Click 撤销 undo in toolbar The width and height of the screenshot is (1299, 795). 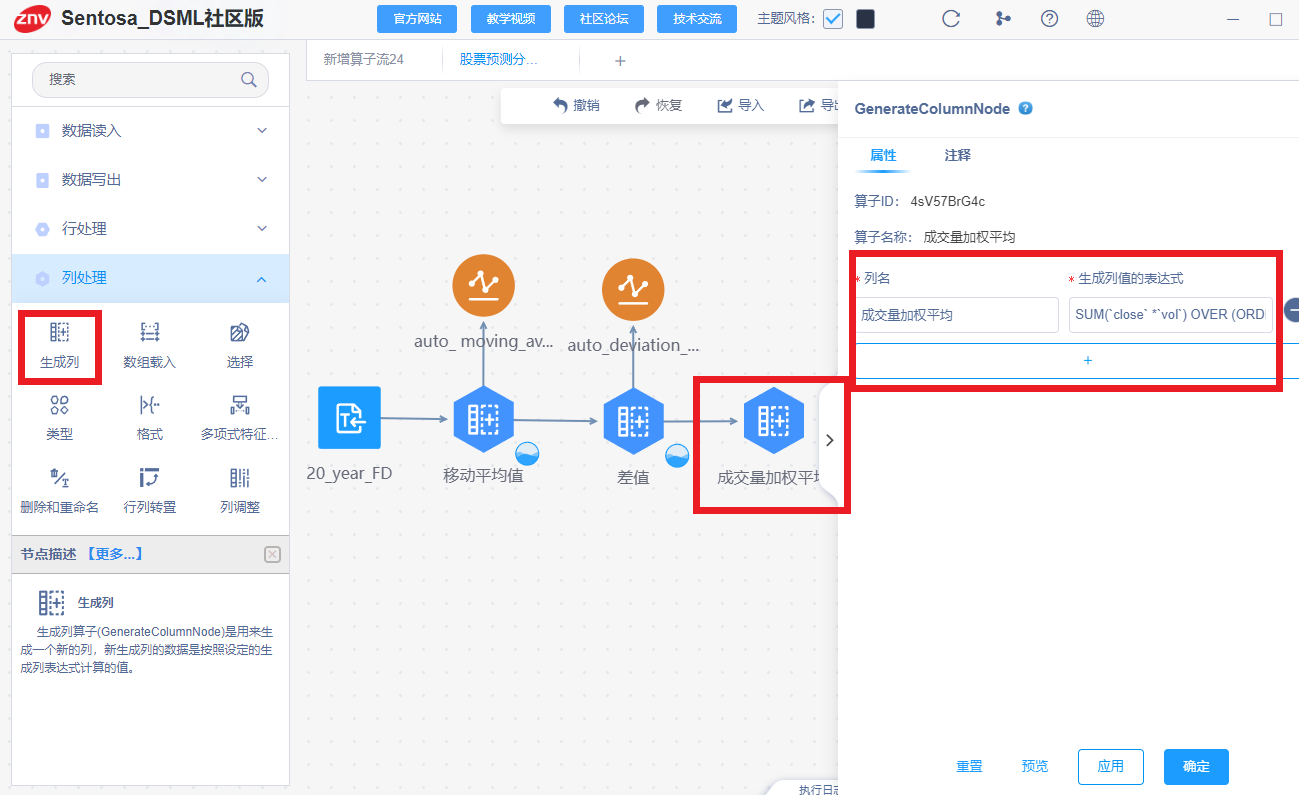tap(576, 106)
